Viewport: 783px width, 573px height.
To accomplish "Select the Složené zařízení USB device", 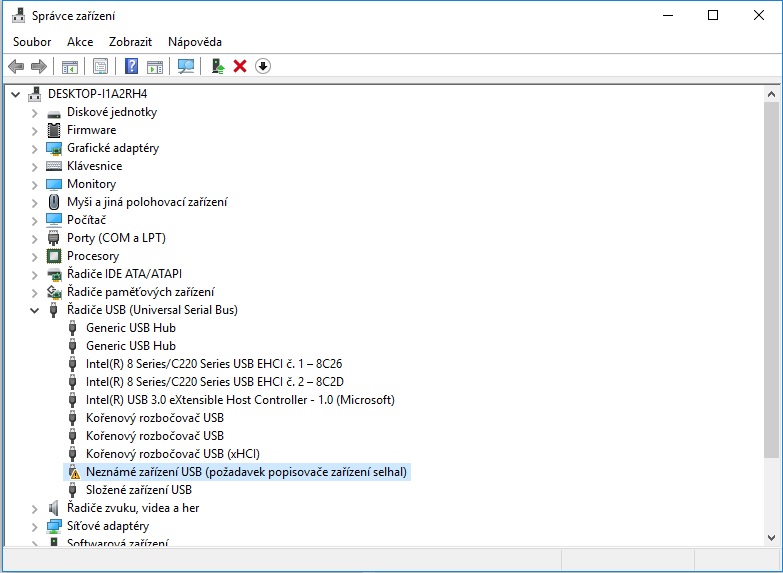I will click(138, 490).
